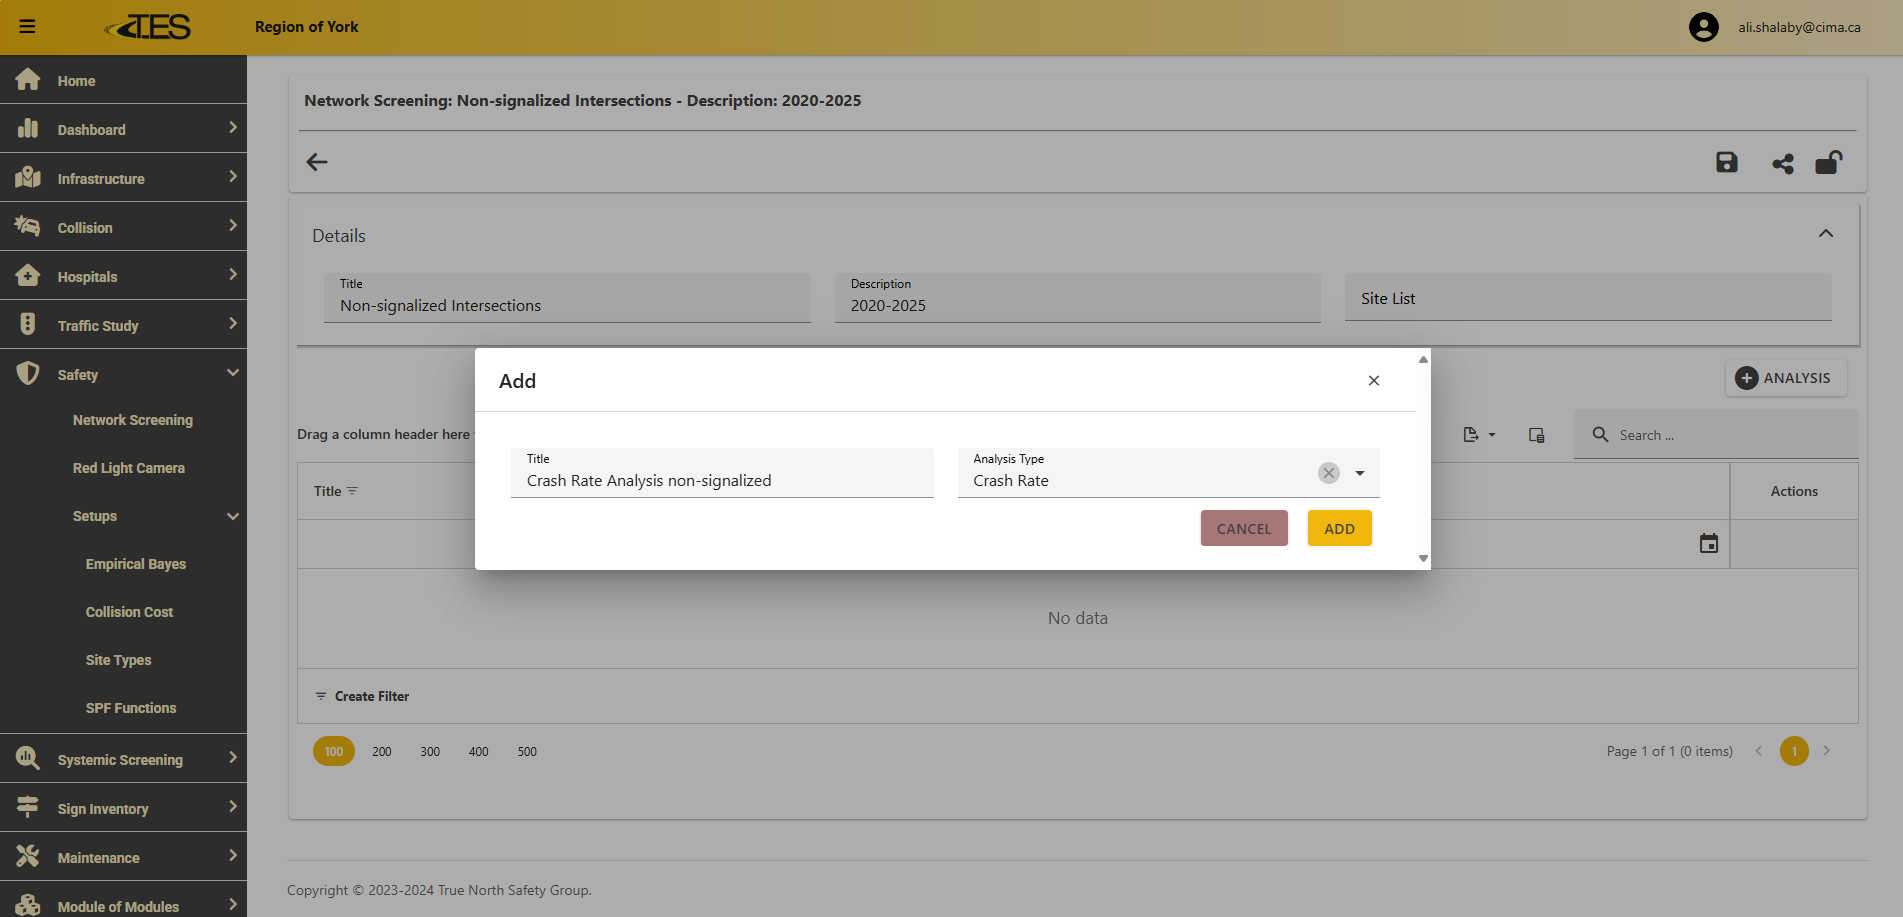Open the calendar date picker icon
The image size is (1903, 917).
pyautogui.click(x=1708, y=544)
